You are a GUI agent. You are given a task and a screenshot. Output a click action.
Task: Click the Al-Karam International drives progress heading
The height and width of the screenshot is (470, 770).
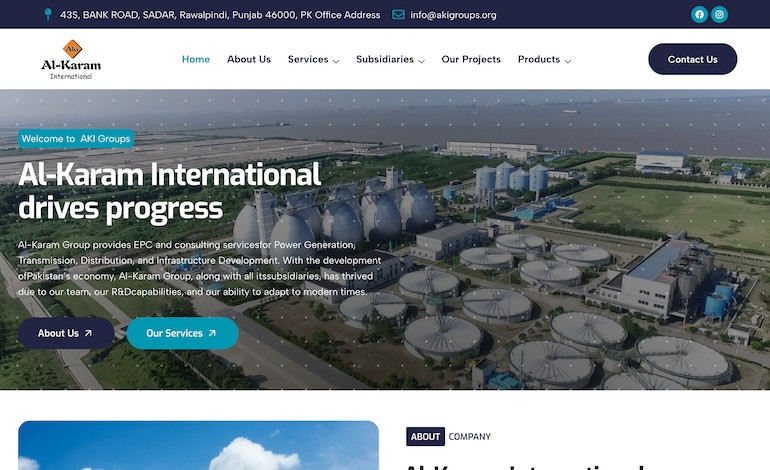[170, 191]
